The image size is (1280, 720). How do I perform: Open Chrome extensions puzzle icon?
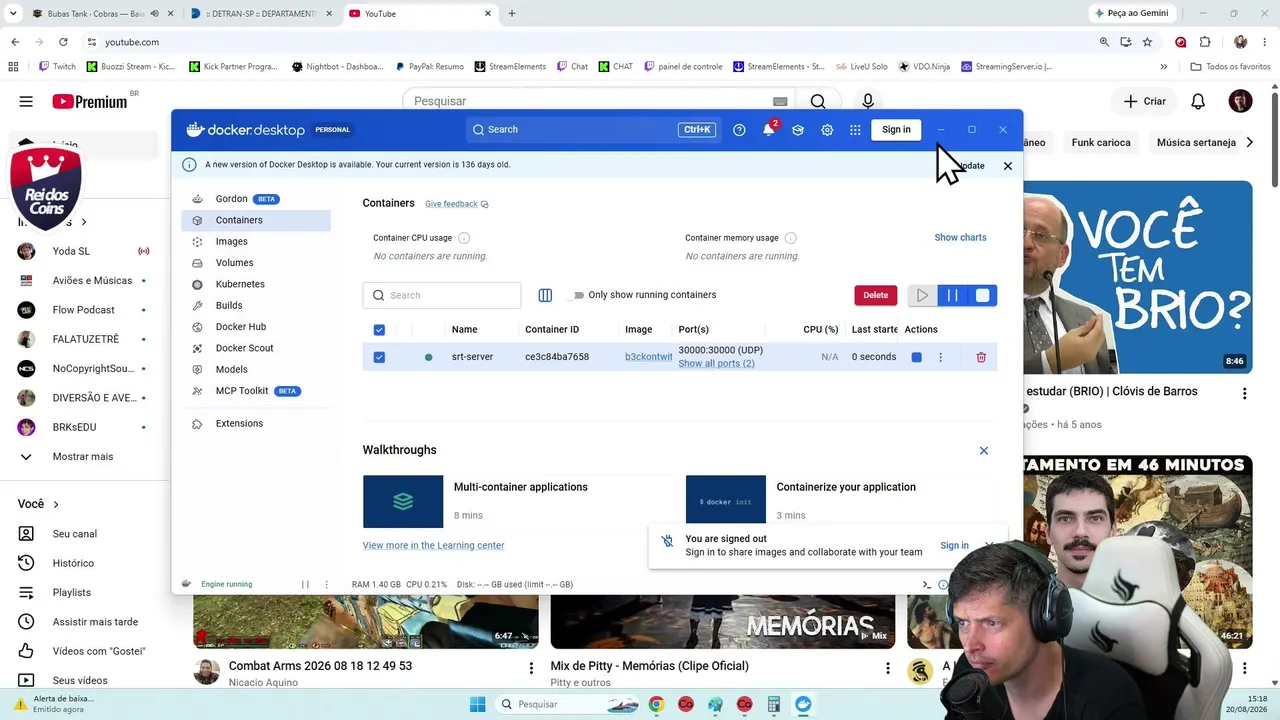click(1205, 42)
